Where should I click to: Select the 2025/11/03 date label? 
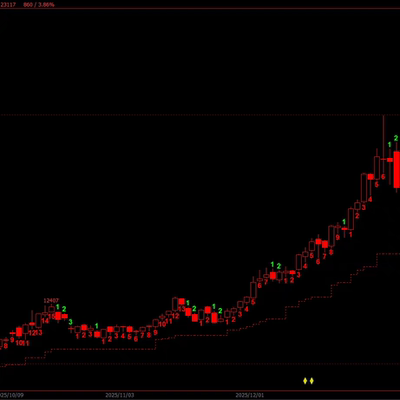120,395
